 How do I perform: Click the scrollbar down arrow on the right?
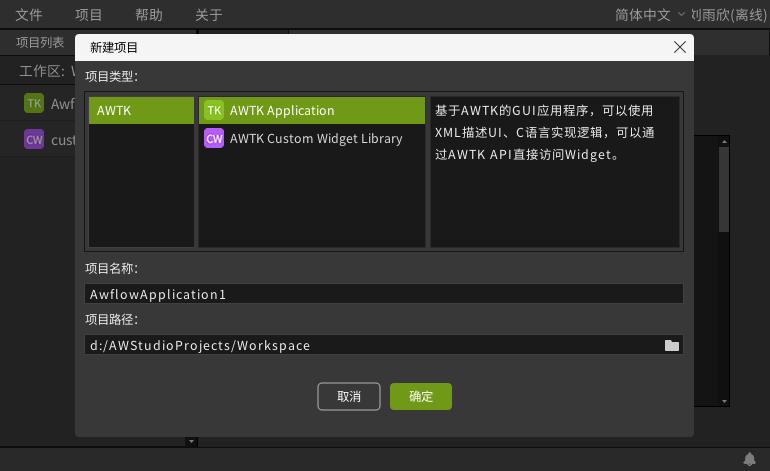pyautogui.click(x=725, y=401)
